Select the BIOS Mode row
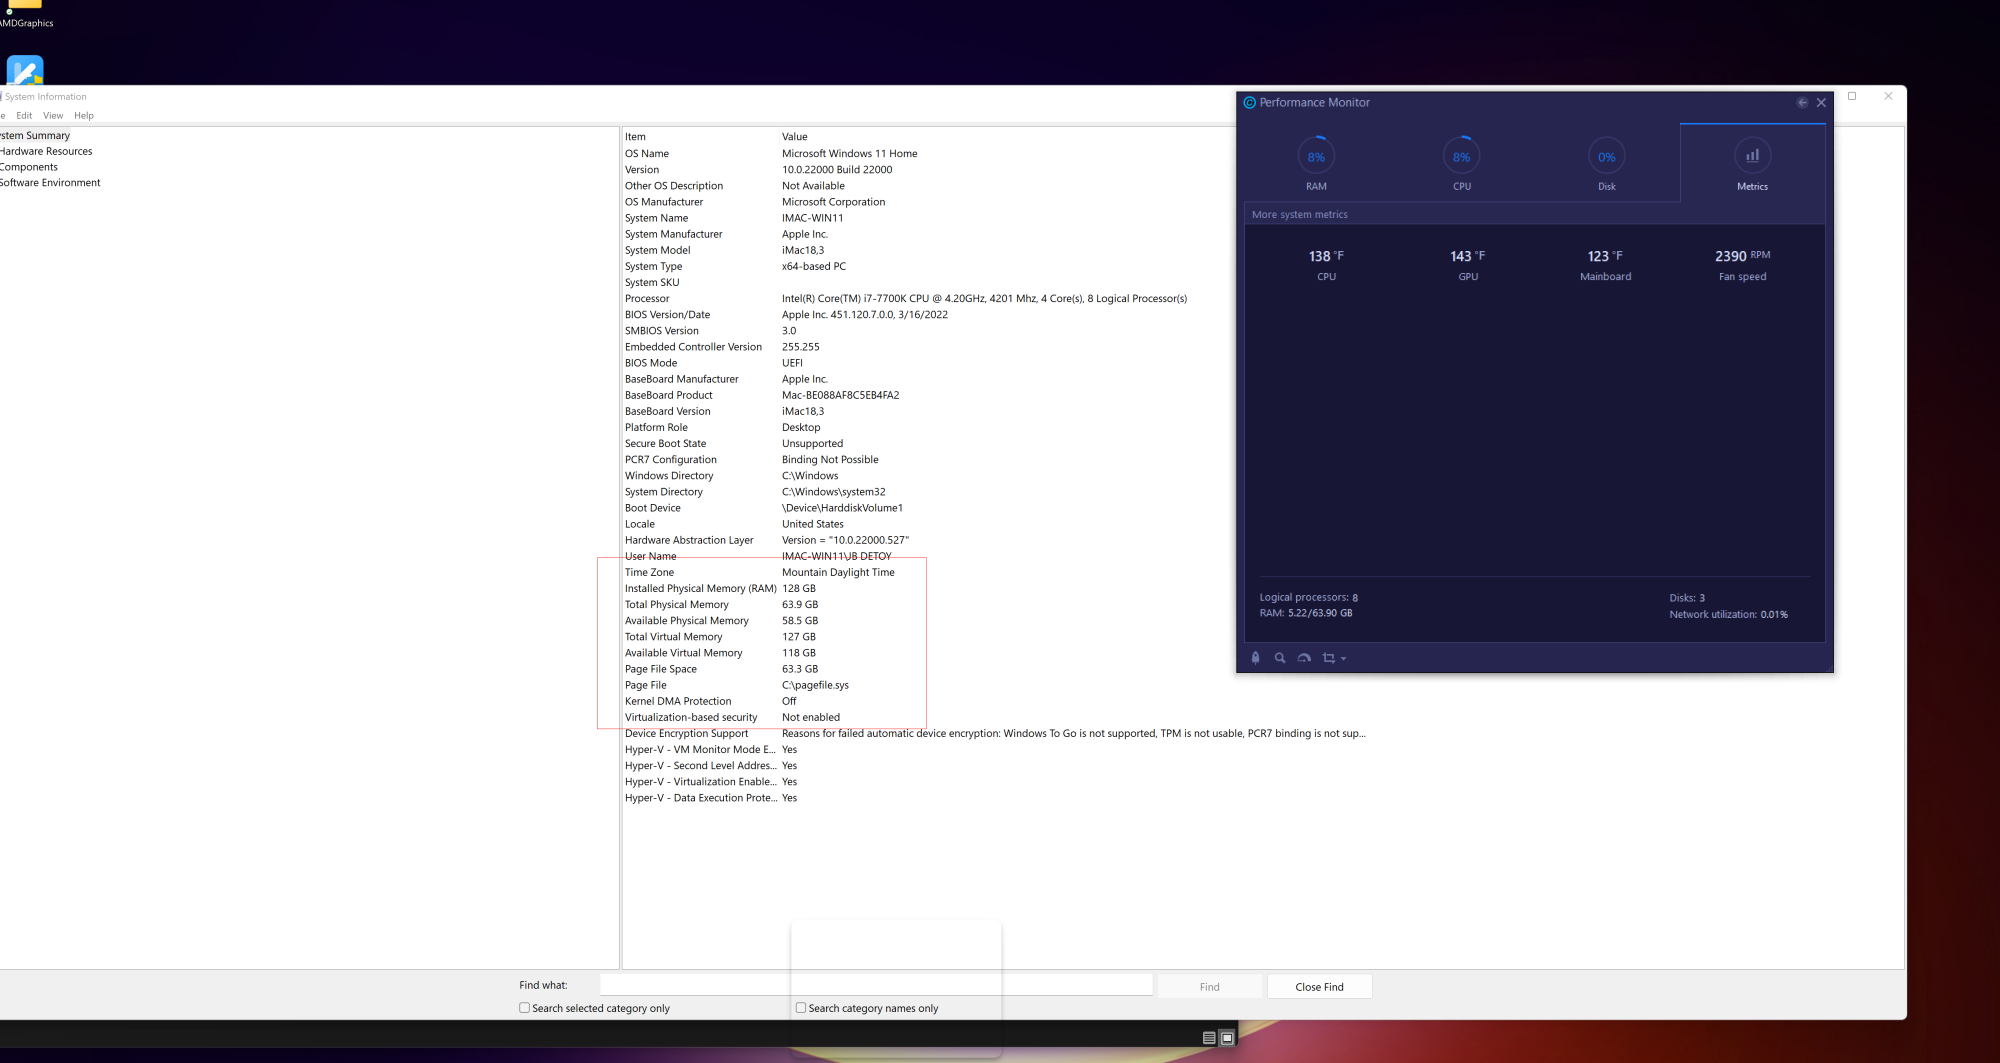Image resolution: width=2000 pixels, height=1063 pixels. pos(714,363)
